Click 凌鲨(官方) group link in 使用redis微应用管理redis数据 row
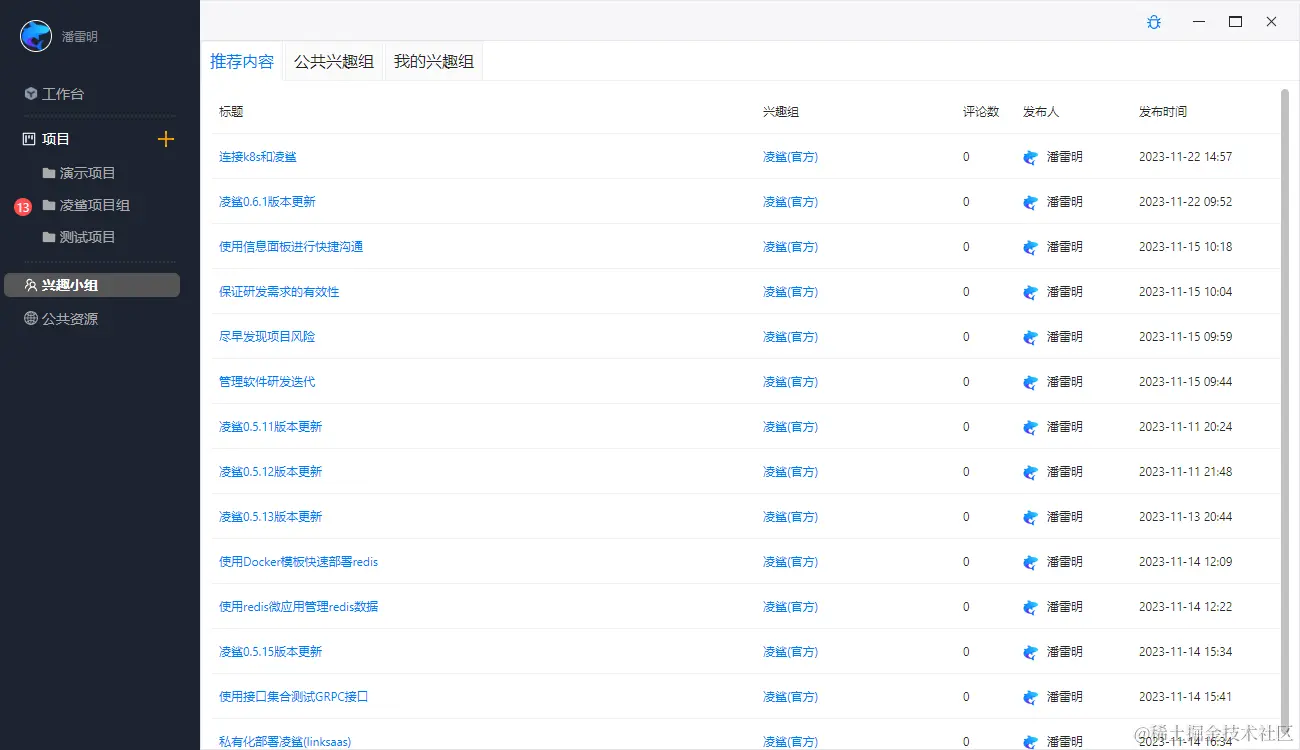The height and width of the screenshot is (750, 1300). (x=790, y=607)
